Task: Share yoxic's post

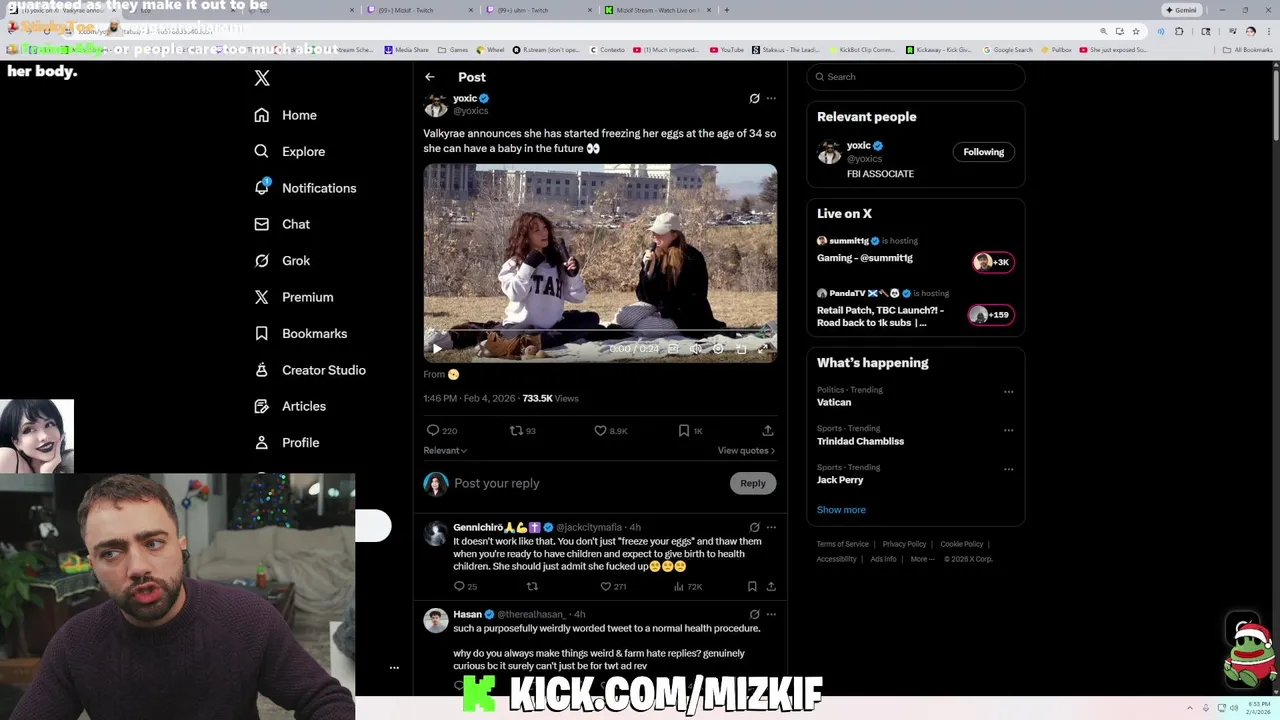Action: point(768,430)
